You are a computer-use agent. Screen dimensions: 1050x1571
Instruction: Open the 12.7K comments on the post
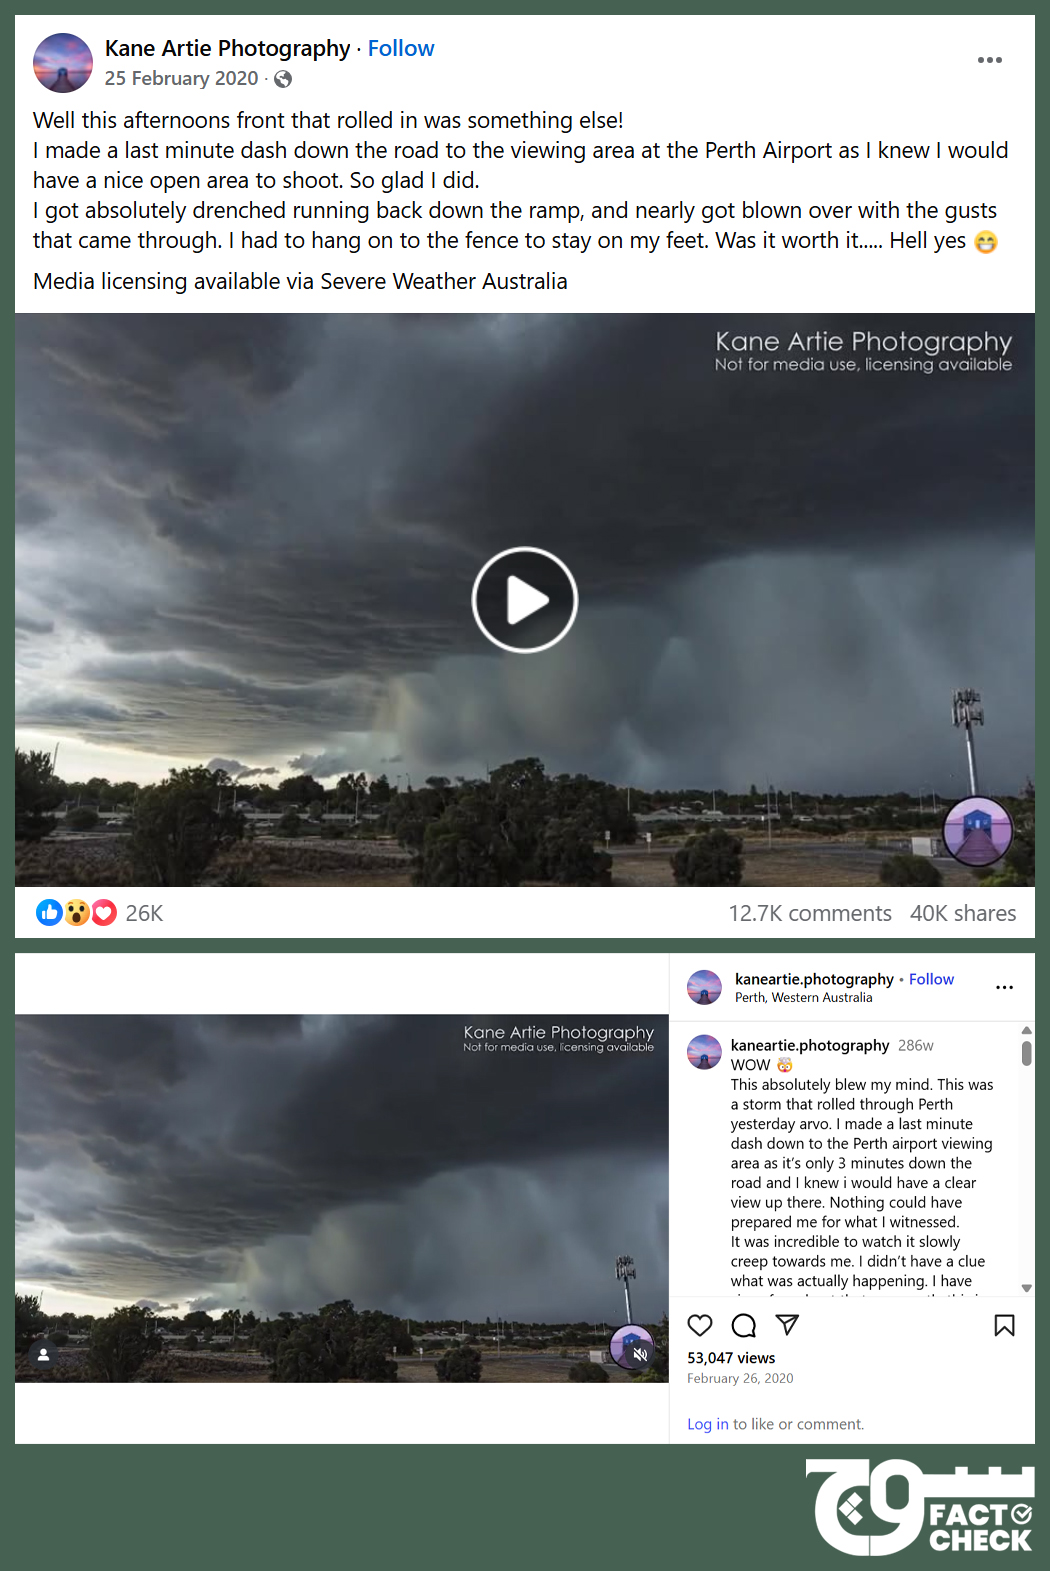(810, 913)
